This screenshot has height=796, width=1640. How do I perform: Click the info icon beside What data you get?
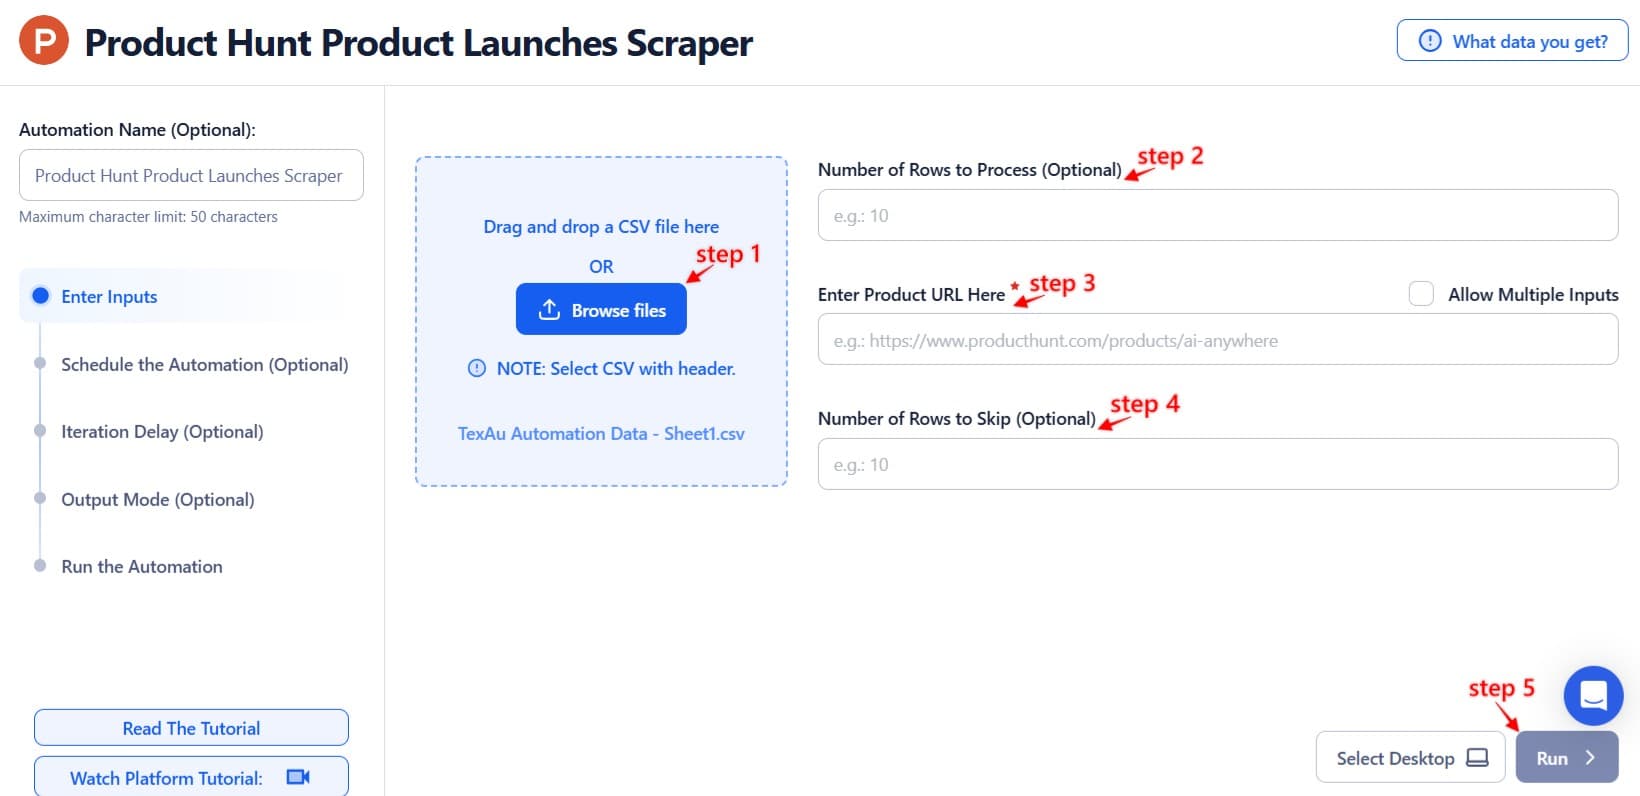click(x=1430, y=41)
